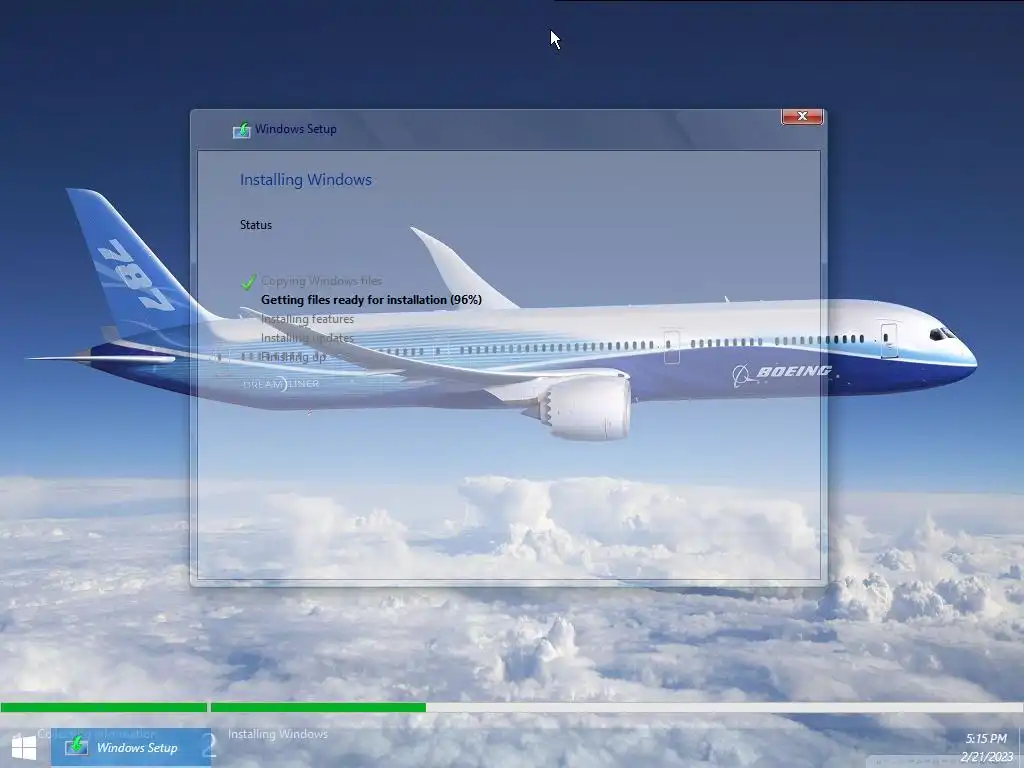This screenshot has height=768, width=1024.
Task: Click the '2' stage number at bottom
Action: [x=208, y=745]
